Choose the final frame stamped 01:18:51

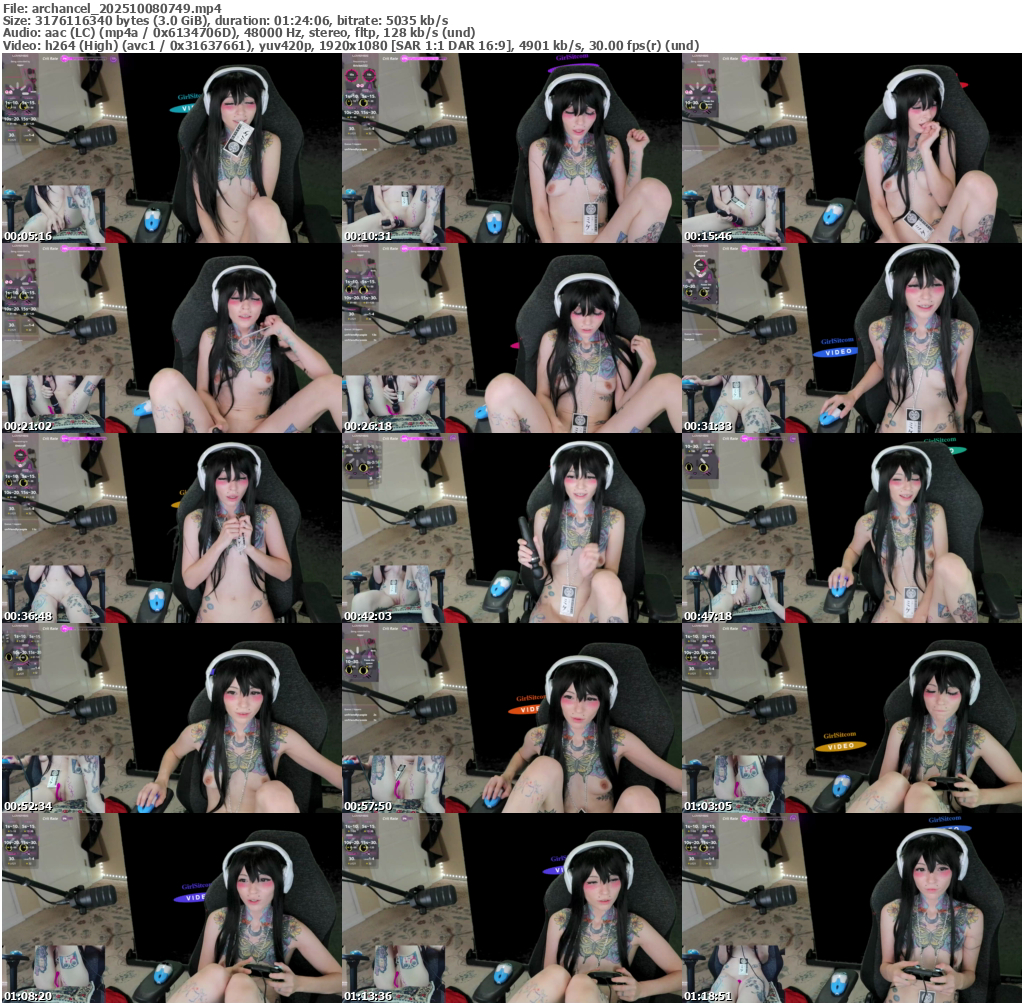852,908
